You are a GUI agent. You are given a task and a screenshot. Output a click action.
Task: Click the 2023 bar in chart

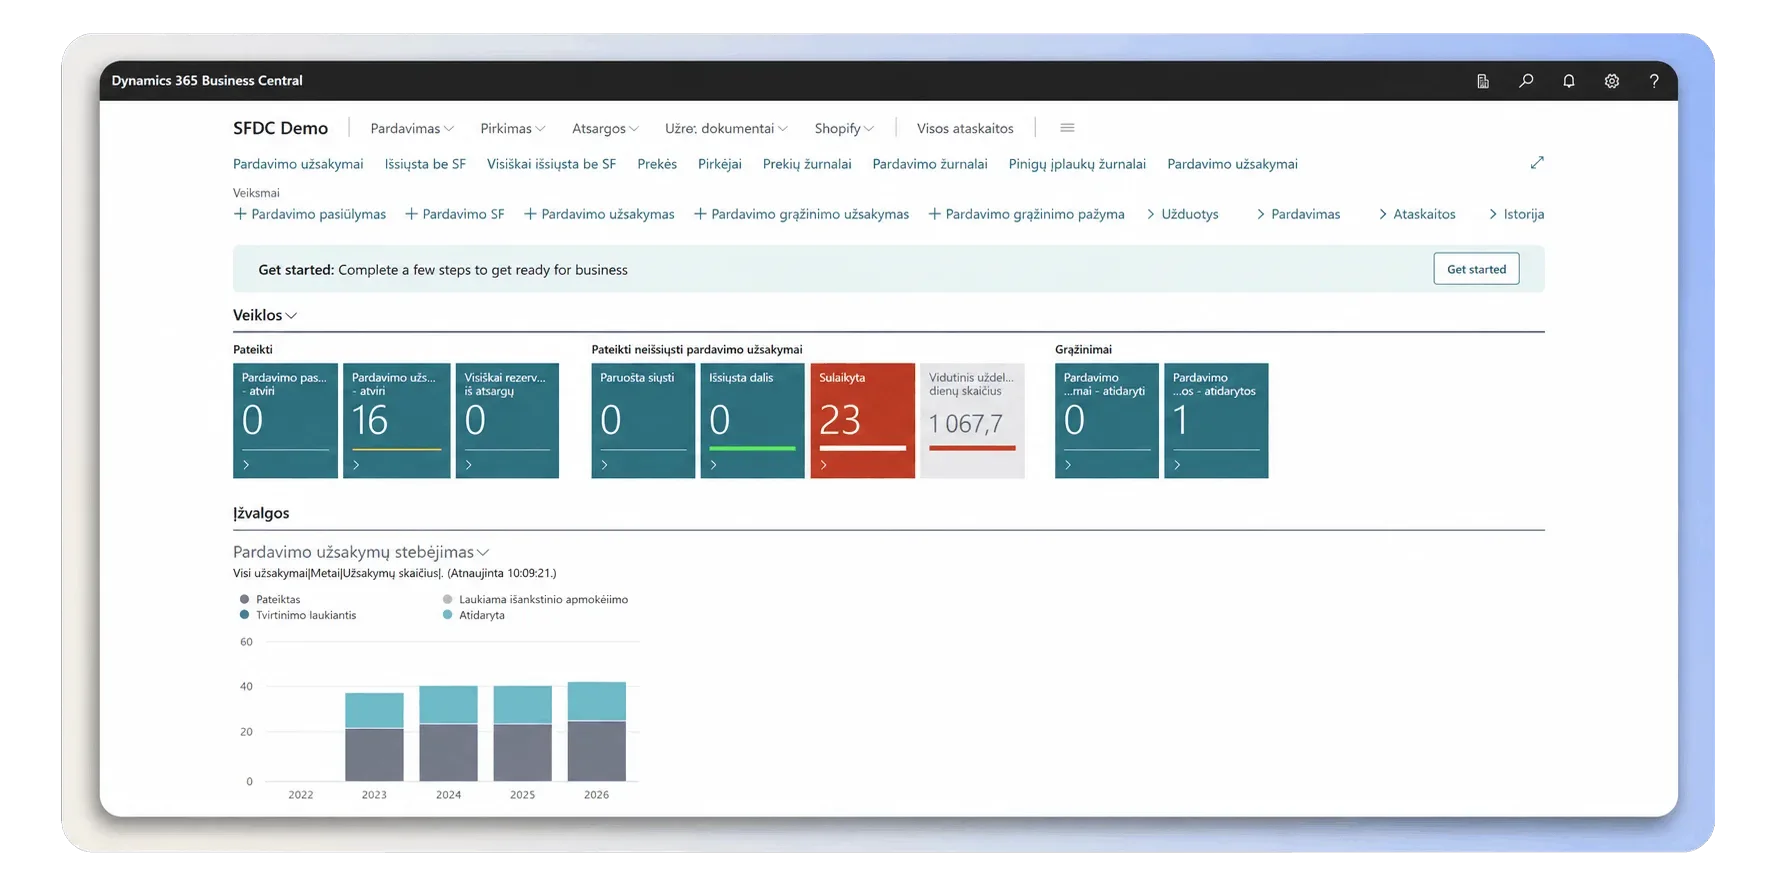(374, 737)
